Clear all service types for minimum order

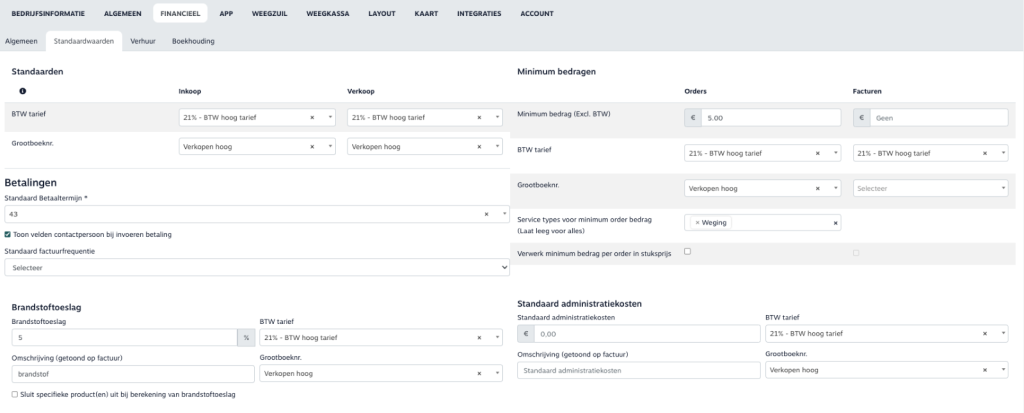pos(836,222)
